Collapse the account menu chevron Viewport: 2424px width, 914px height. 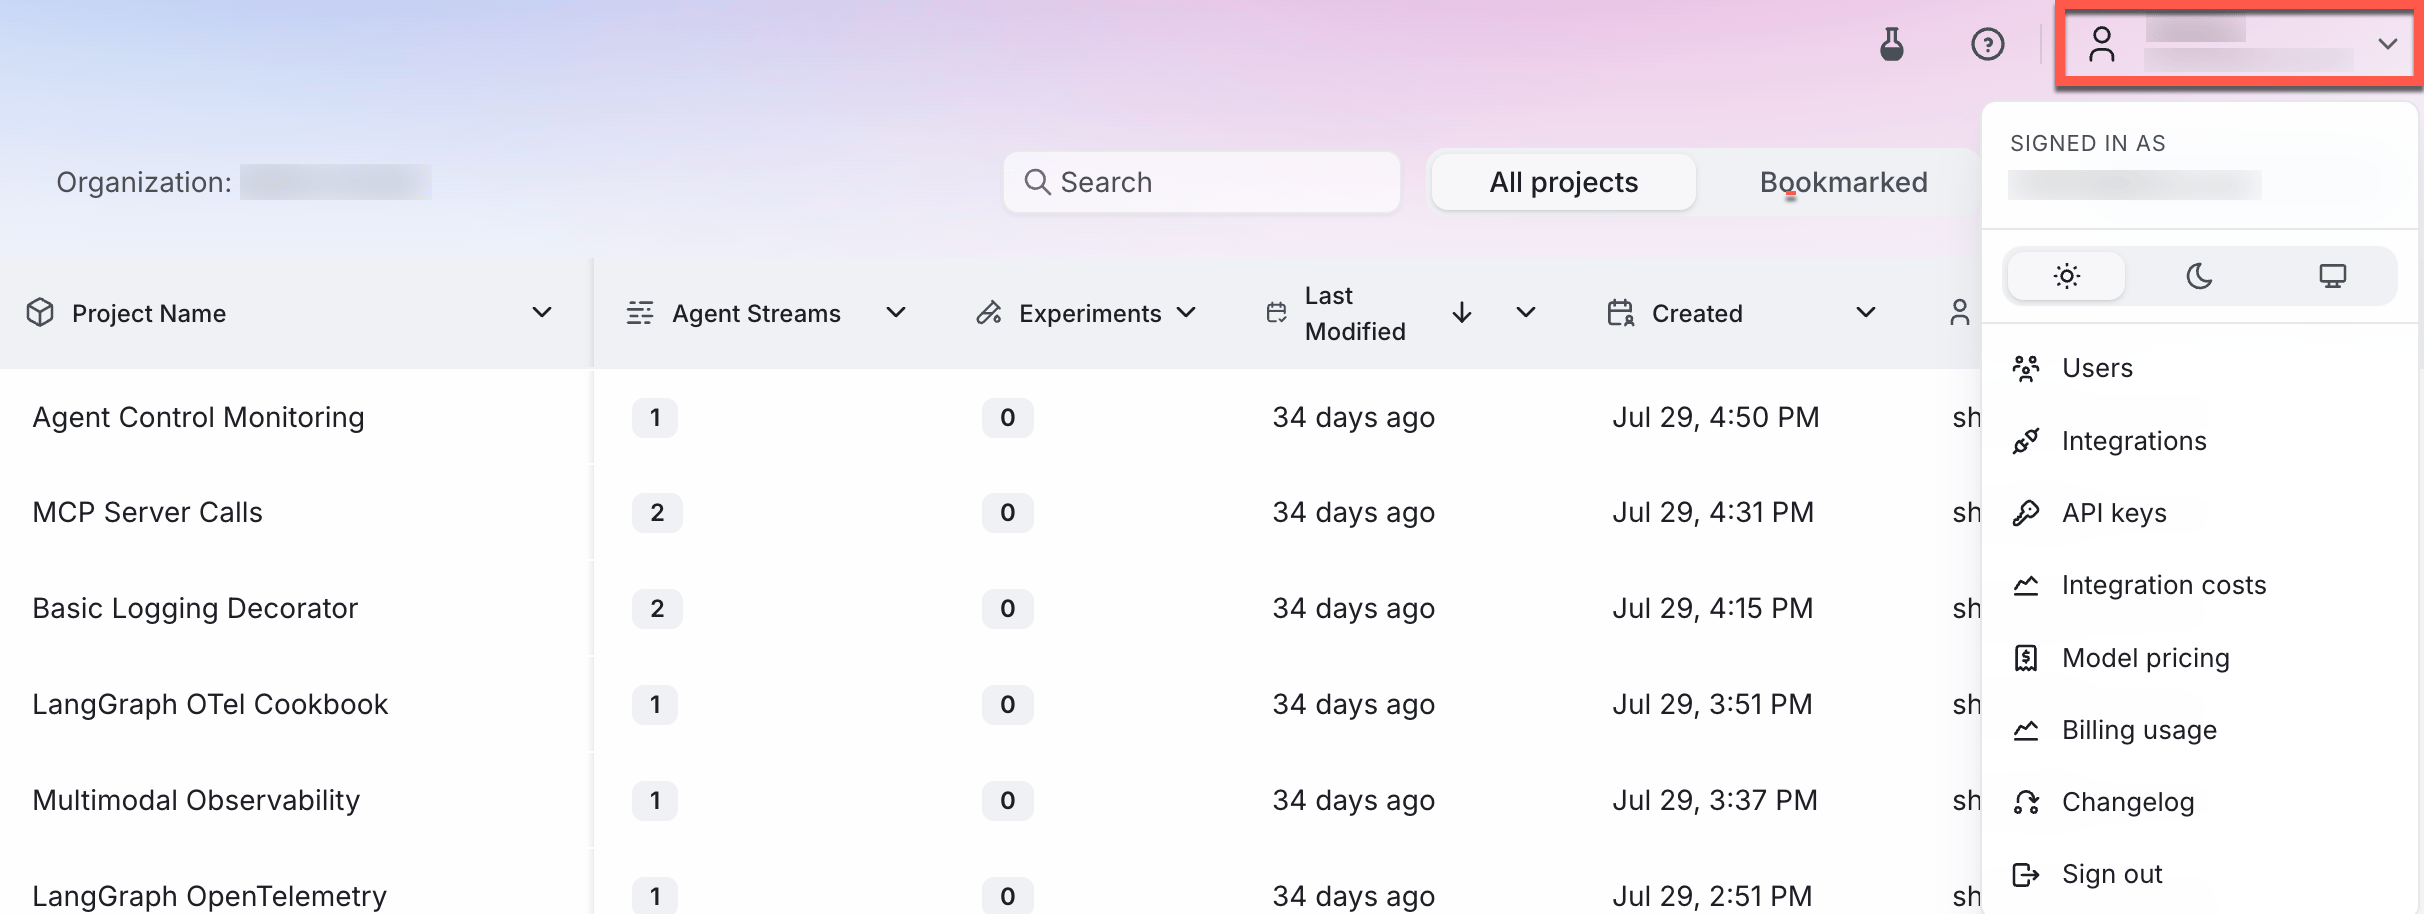click(2388, 44)
